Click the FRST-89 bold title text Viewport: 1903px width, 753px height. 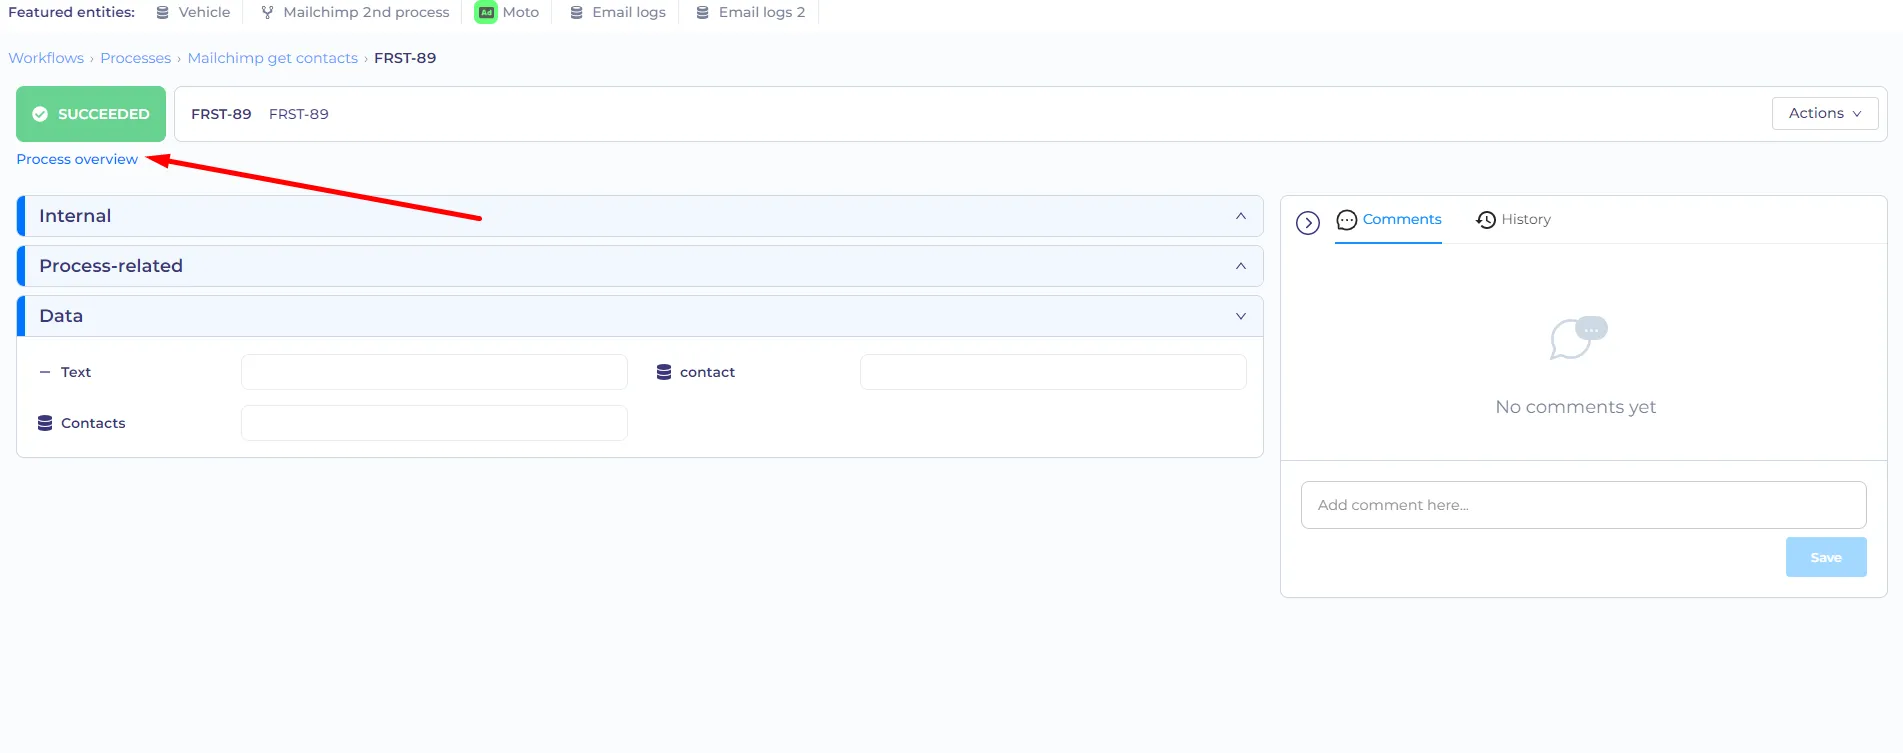tap(221, 114)
